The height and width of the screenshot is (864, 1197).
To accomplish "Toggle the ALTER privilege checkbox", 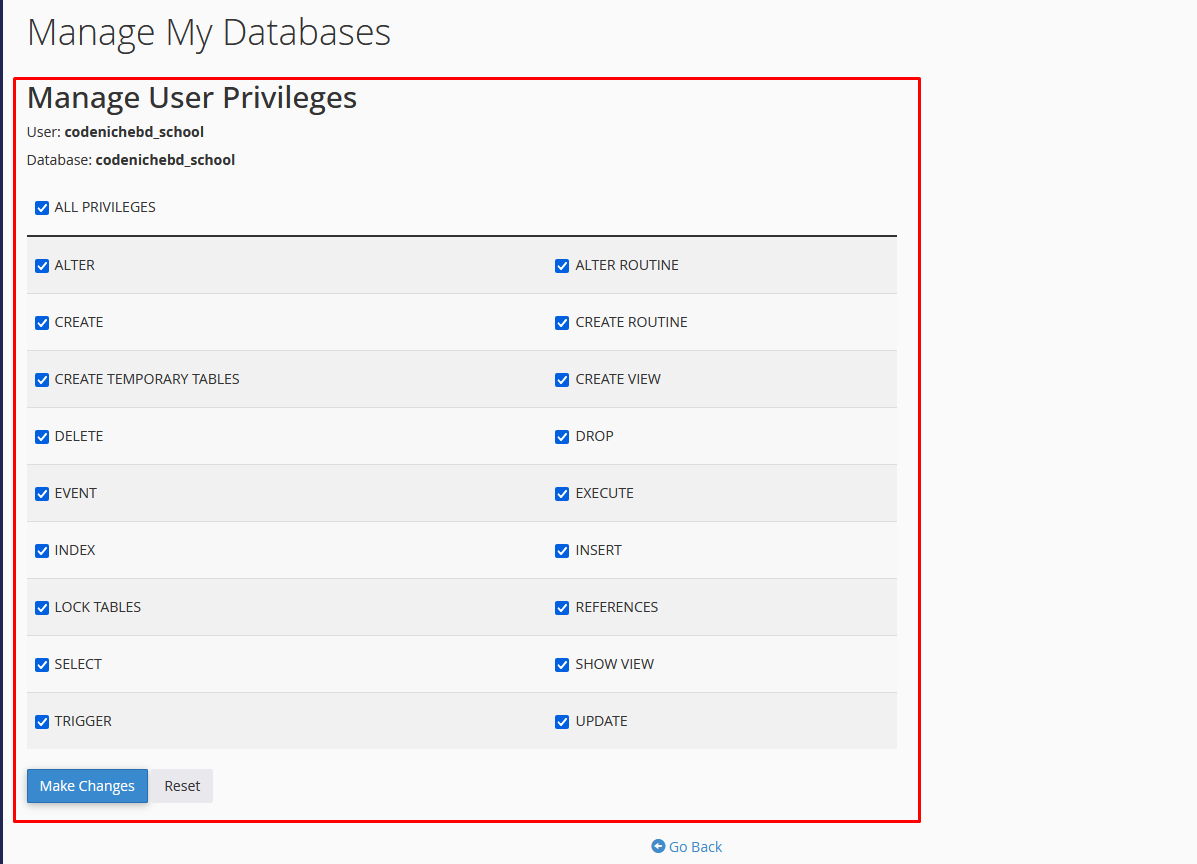I will tap(42, 266).
